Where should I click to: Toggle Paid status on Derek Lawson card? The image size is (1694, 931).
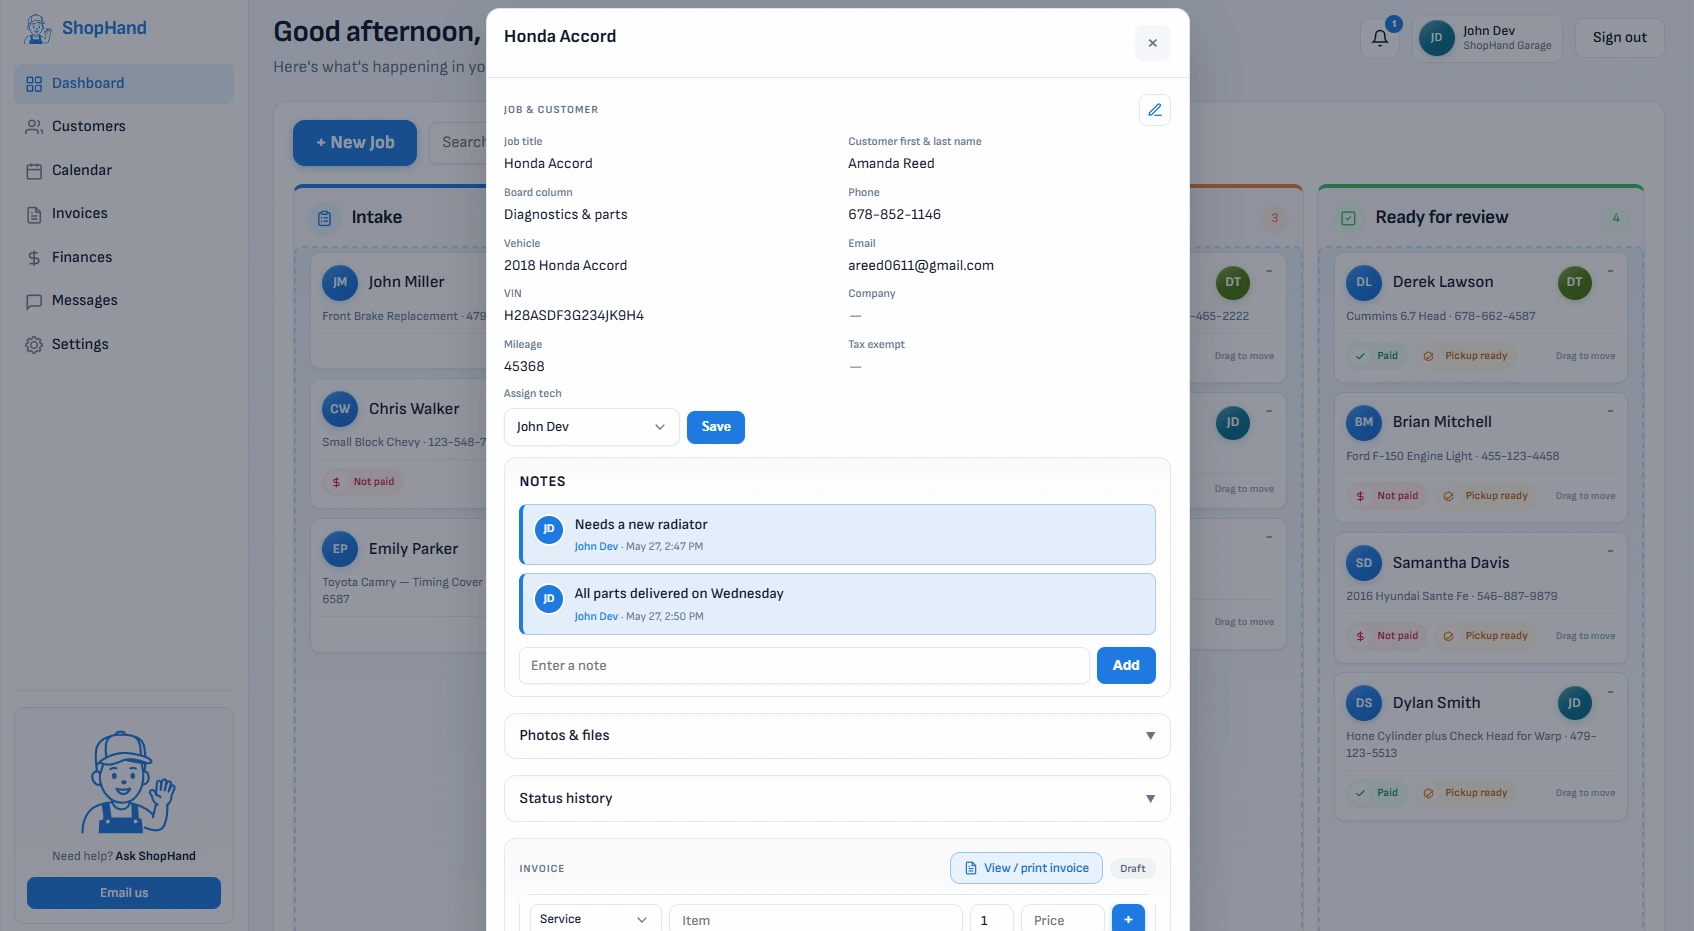1377,356
